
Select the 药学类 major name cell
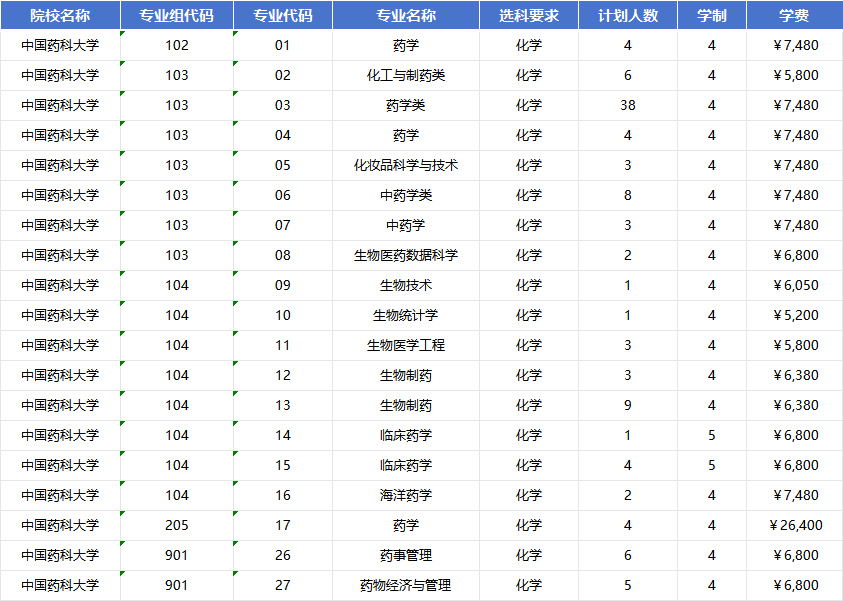pyautogui.click(x=406, y=105)
